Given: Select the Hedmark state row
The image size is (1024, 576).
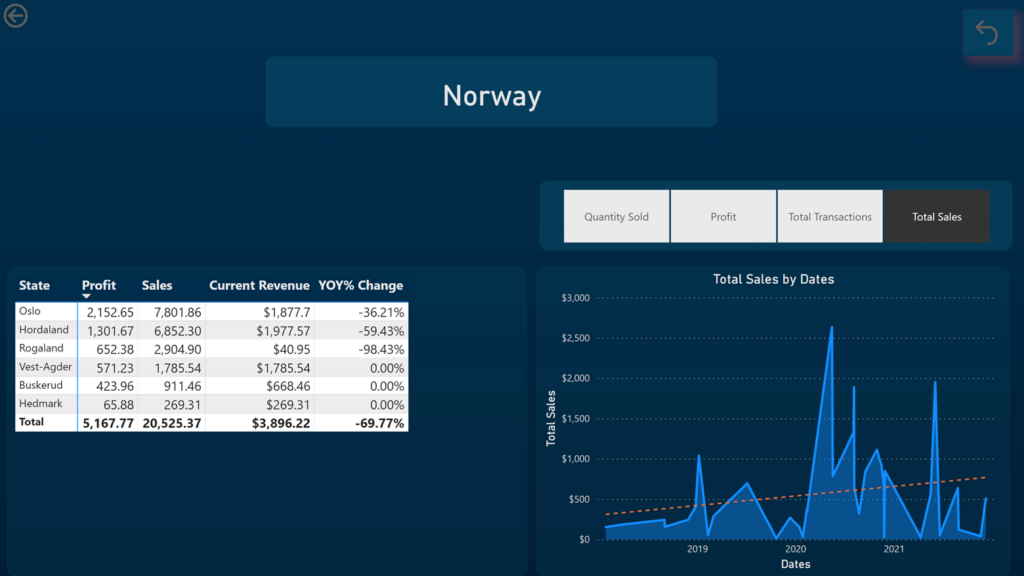Looking at the screenshot, I should coord(40,404).
